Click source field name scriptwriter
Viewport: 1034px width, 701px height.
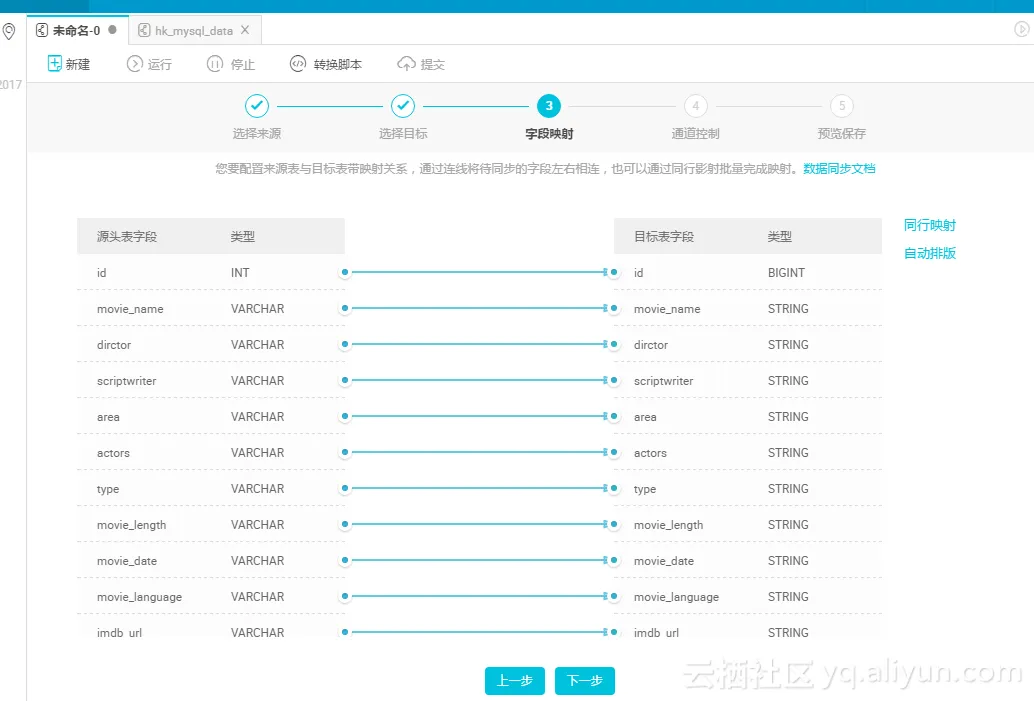tap(127, 381)
